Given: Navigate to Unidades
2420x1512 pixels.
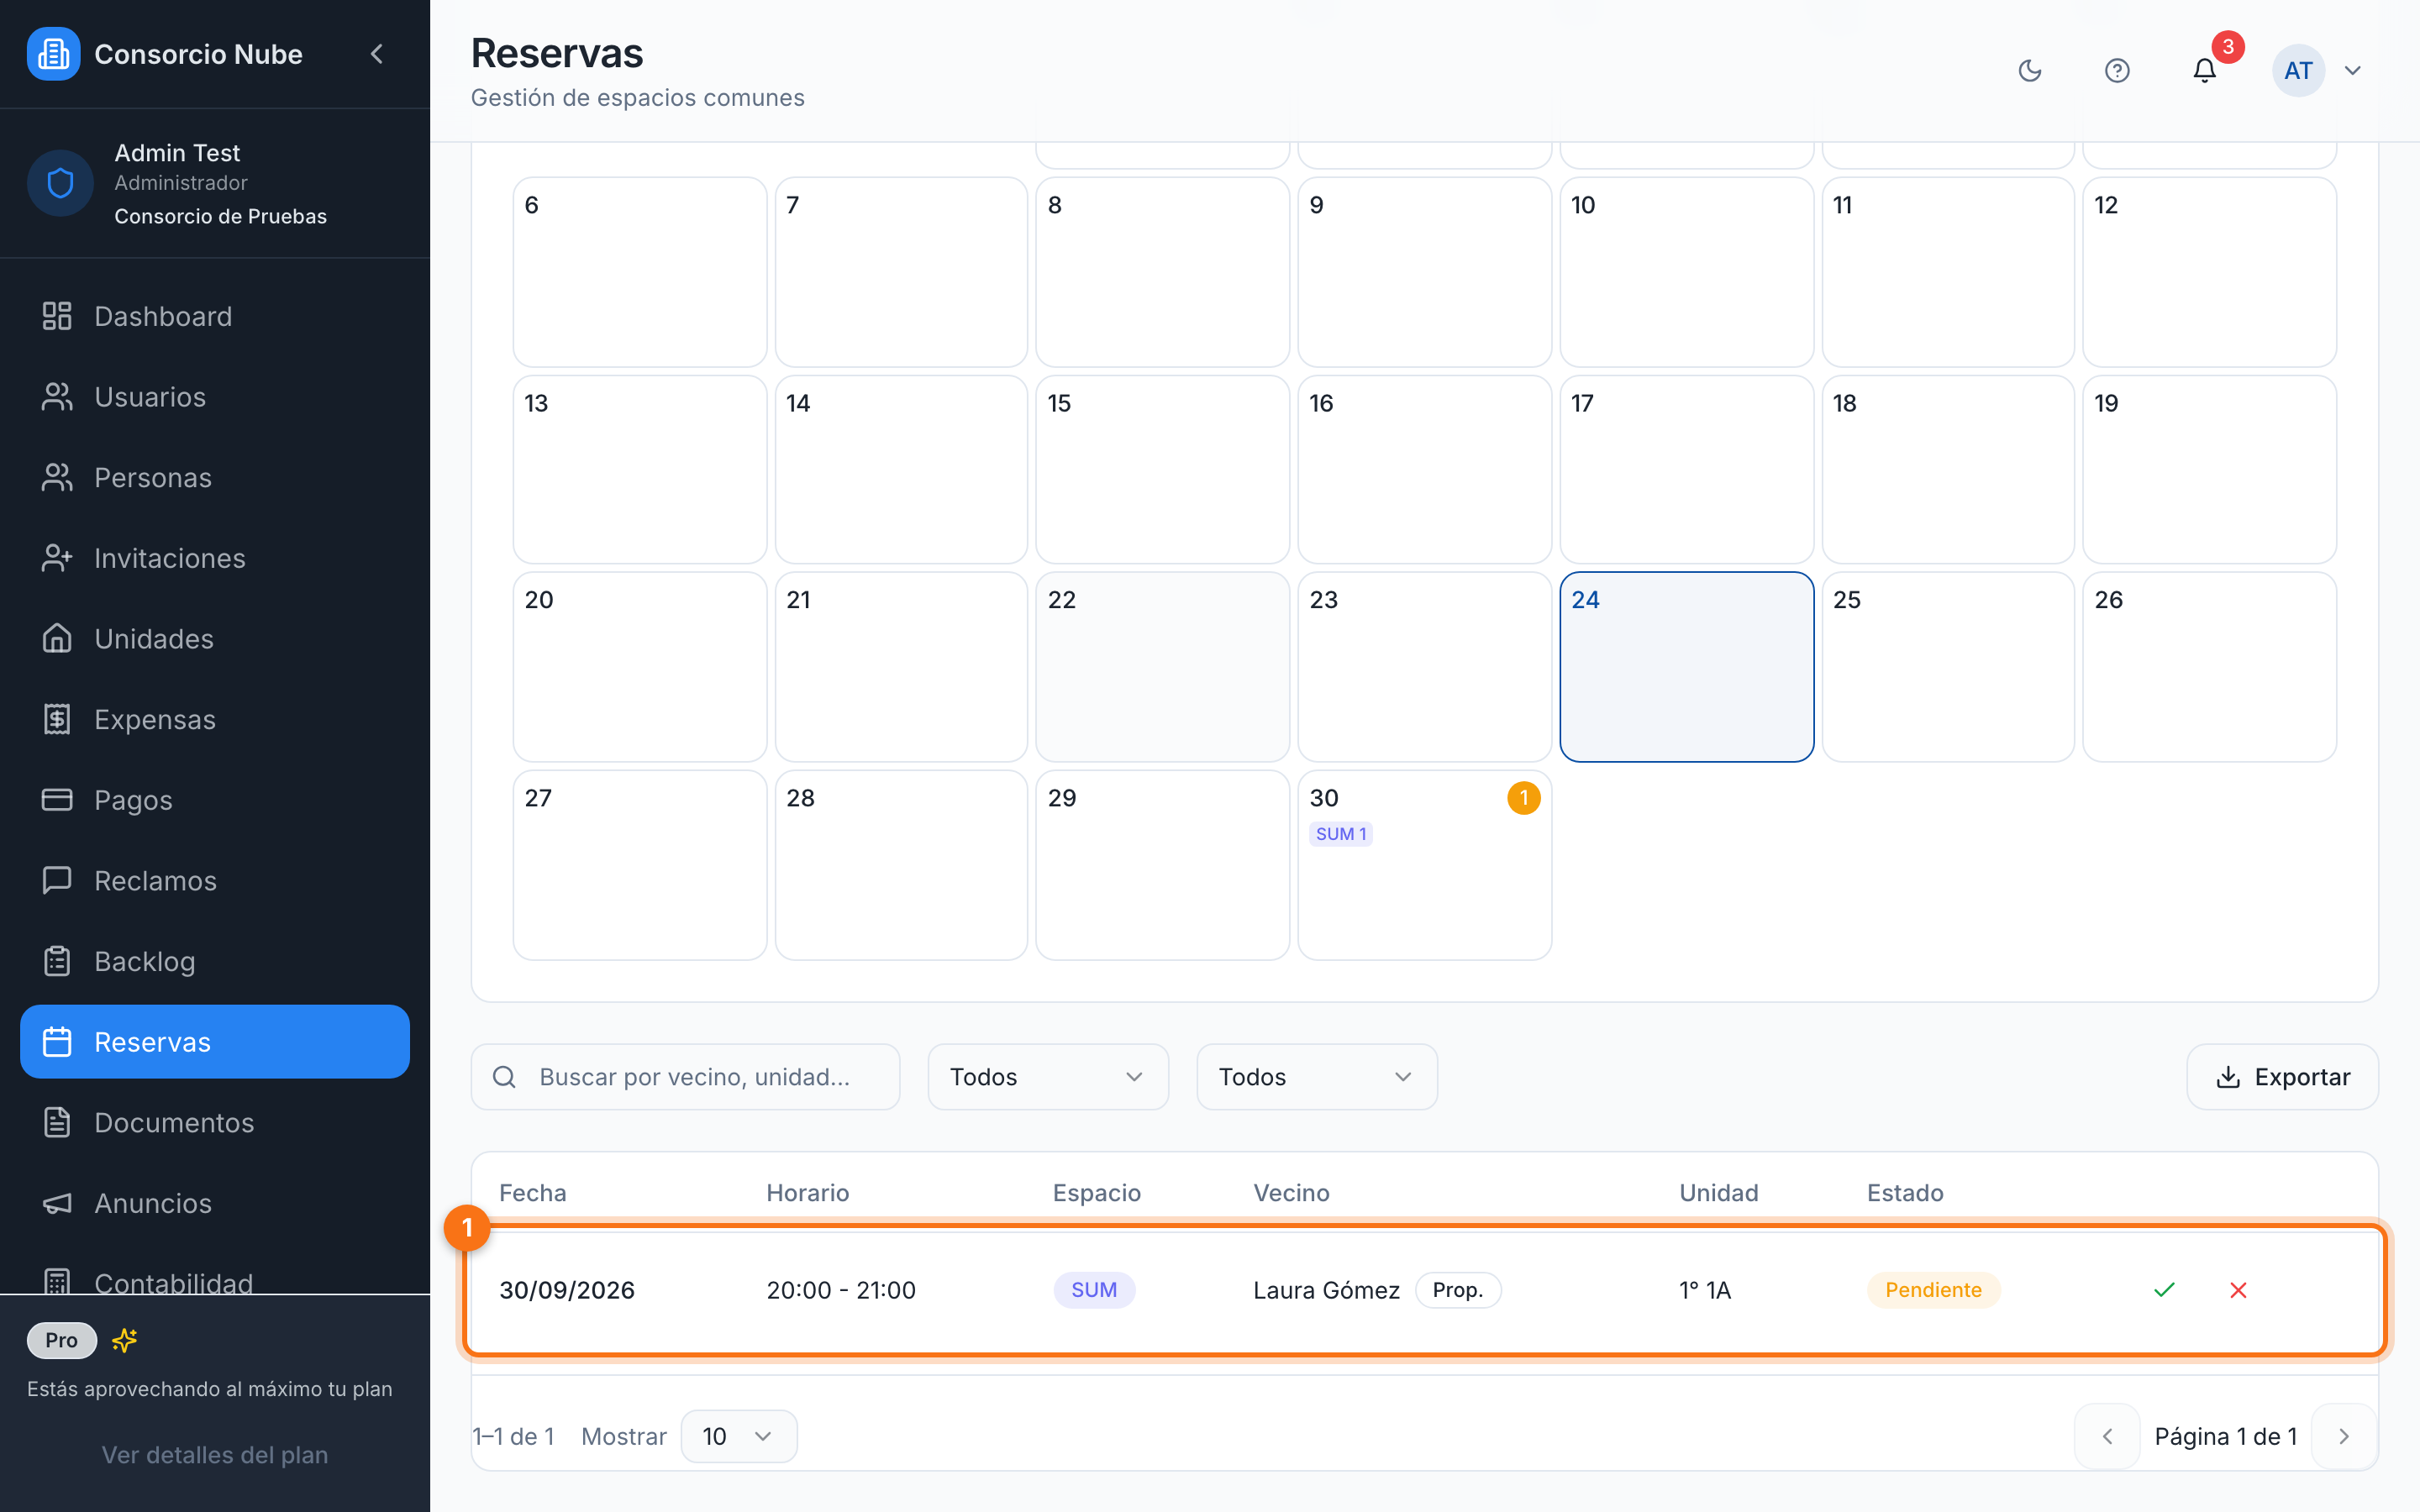Looking at the screenshot, I should click(215, 639).
